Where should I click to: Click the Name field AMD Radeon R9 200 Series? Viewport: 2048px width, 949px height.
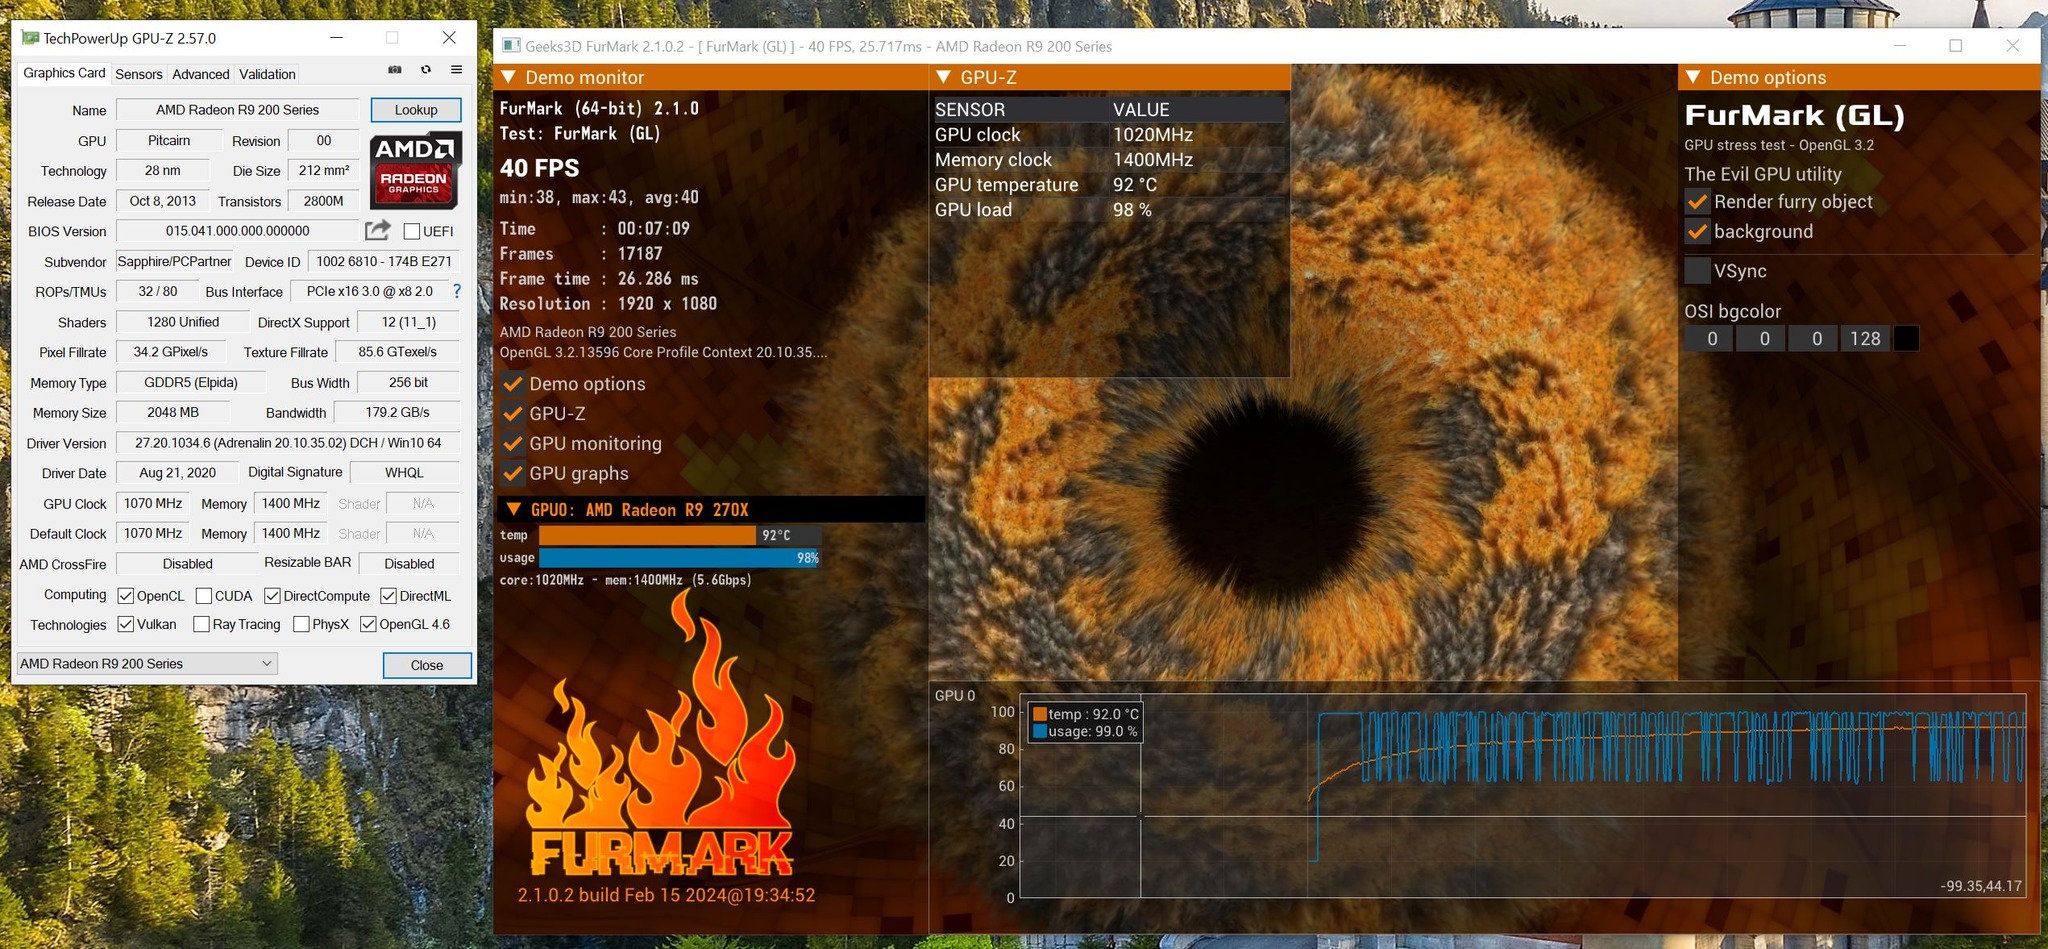click(x=238, y=110)
